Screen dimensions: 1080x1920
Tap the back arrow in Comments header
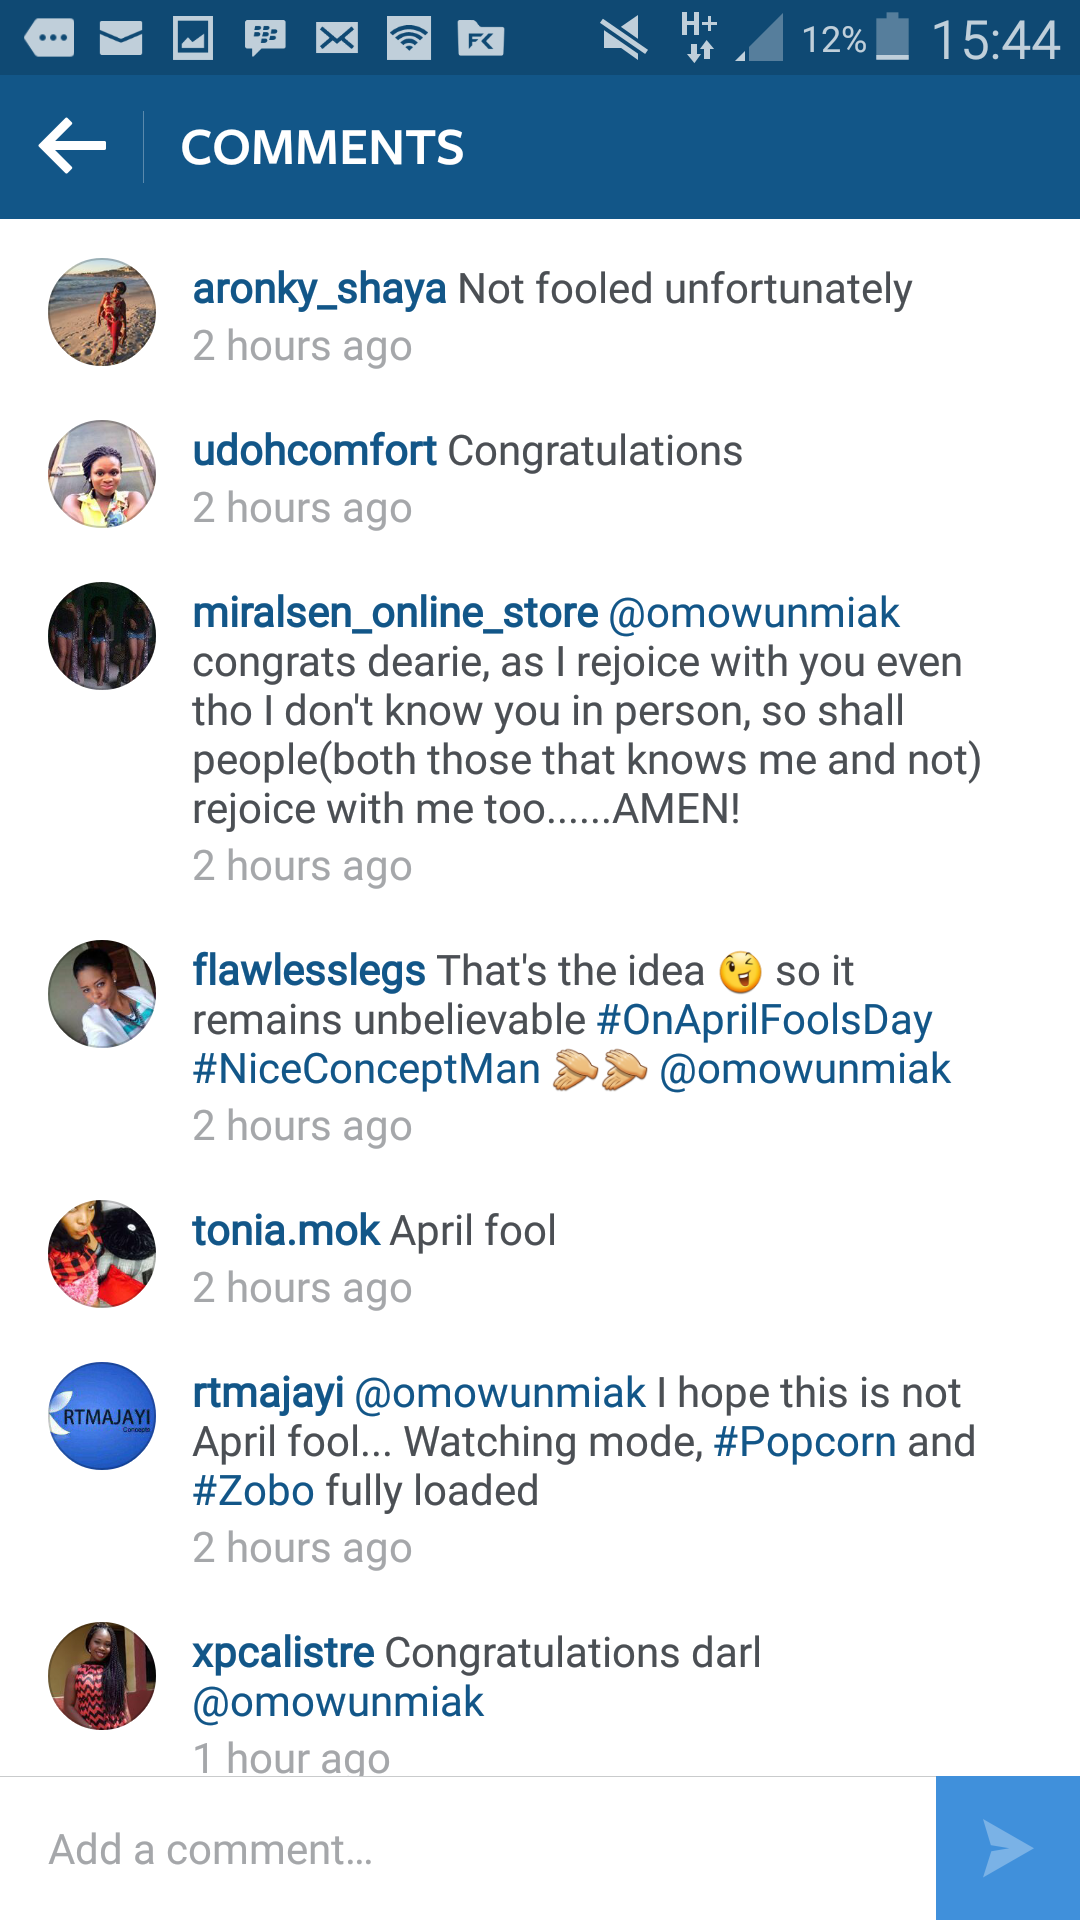pos(72,147)
